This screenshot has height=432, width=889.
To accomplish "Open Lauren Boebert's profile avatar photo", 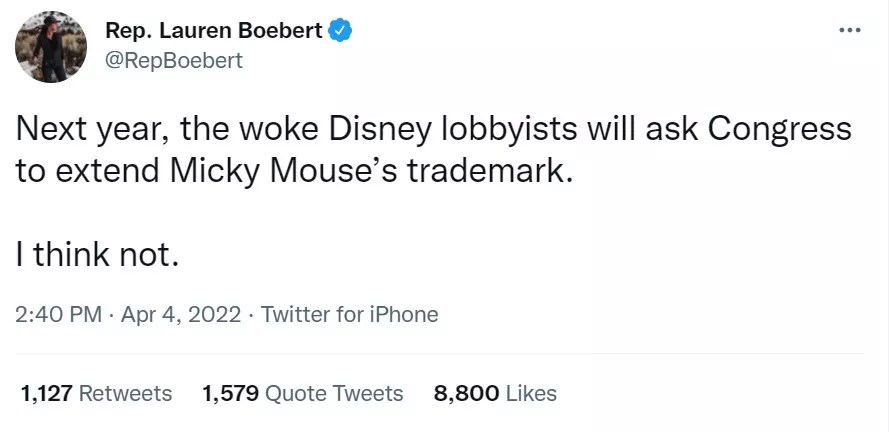I will point(50,47).
